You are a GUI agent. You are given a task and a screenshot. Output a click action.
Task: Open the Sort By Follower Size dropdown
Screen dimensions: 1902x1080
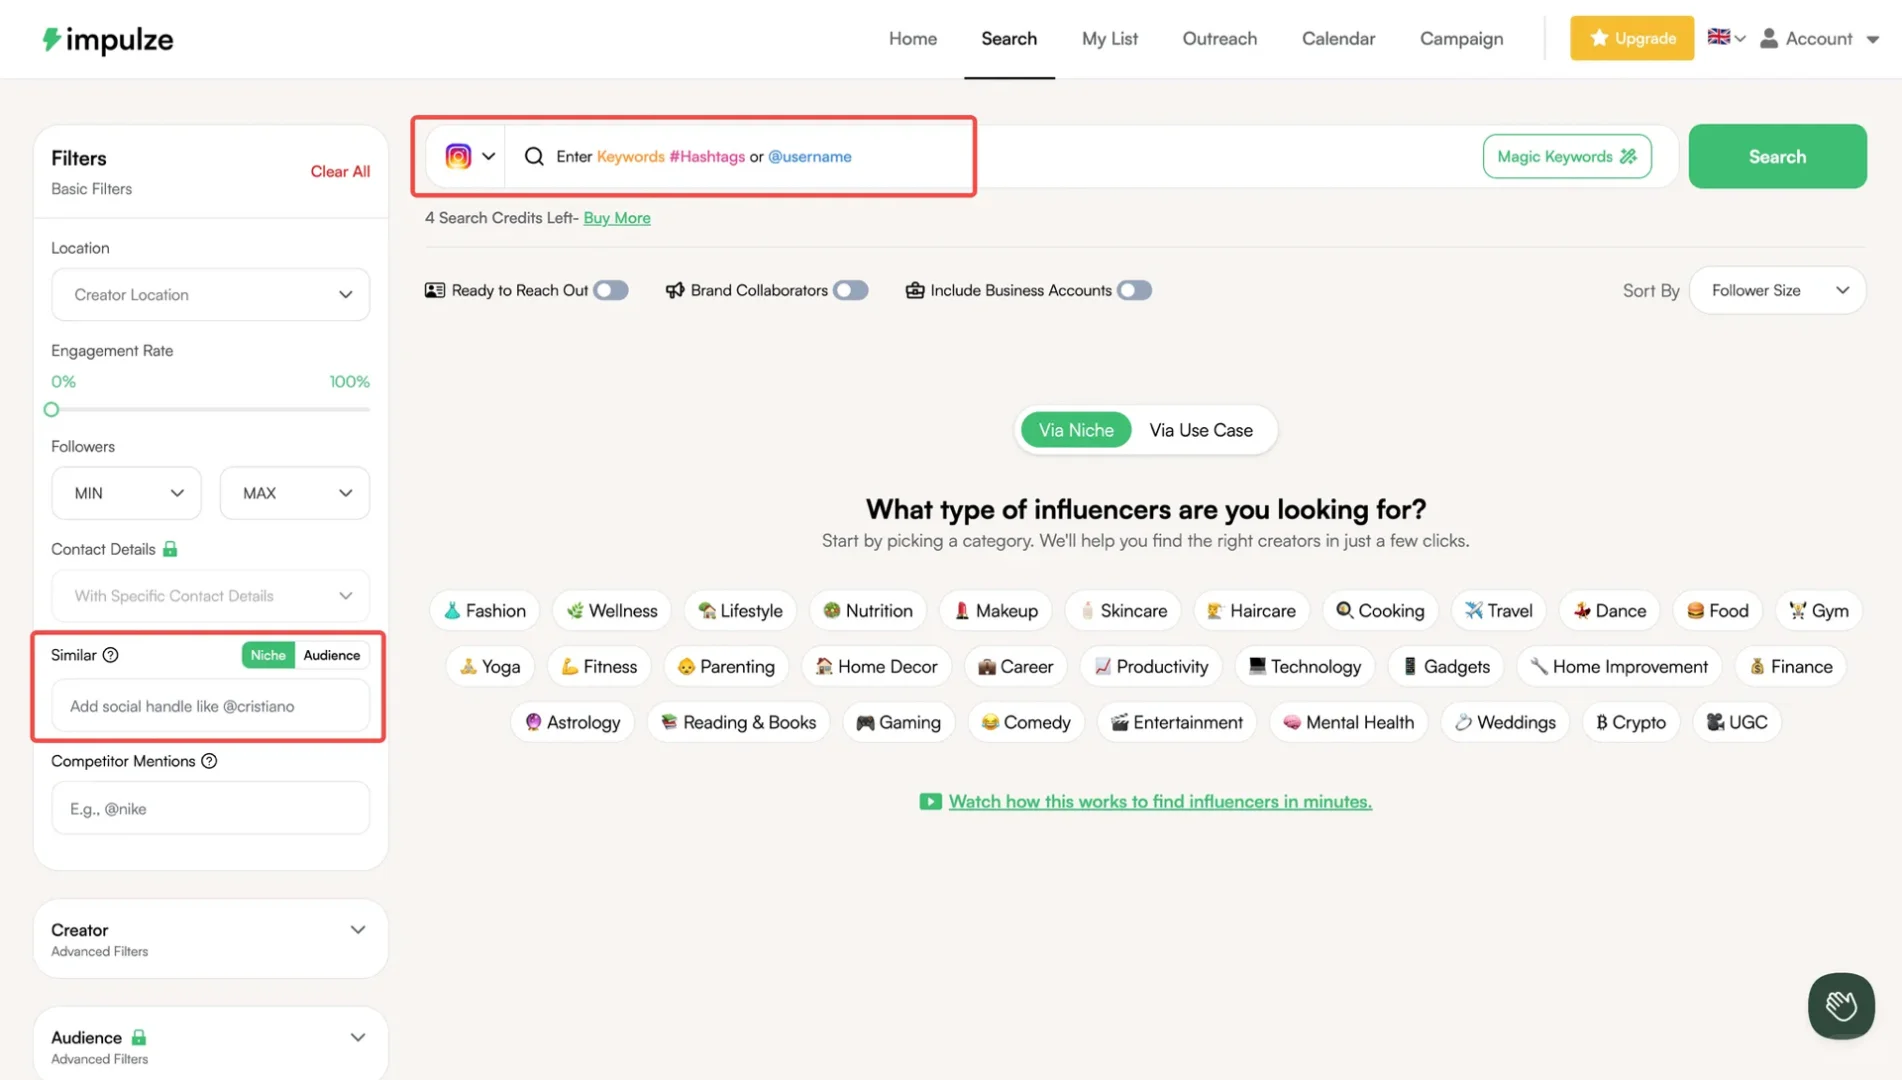pos(1777,290)
